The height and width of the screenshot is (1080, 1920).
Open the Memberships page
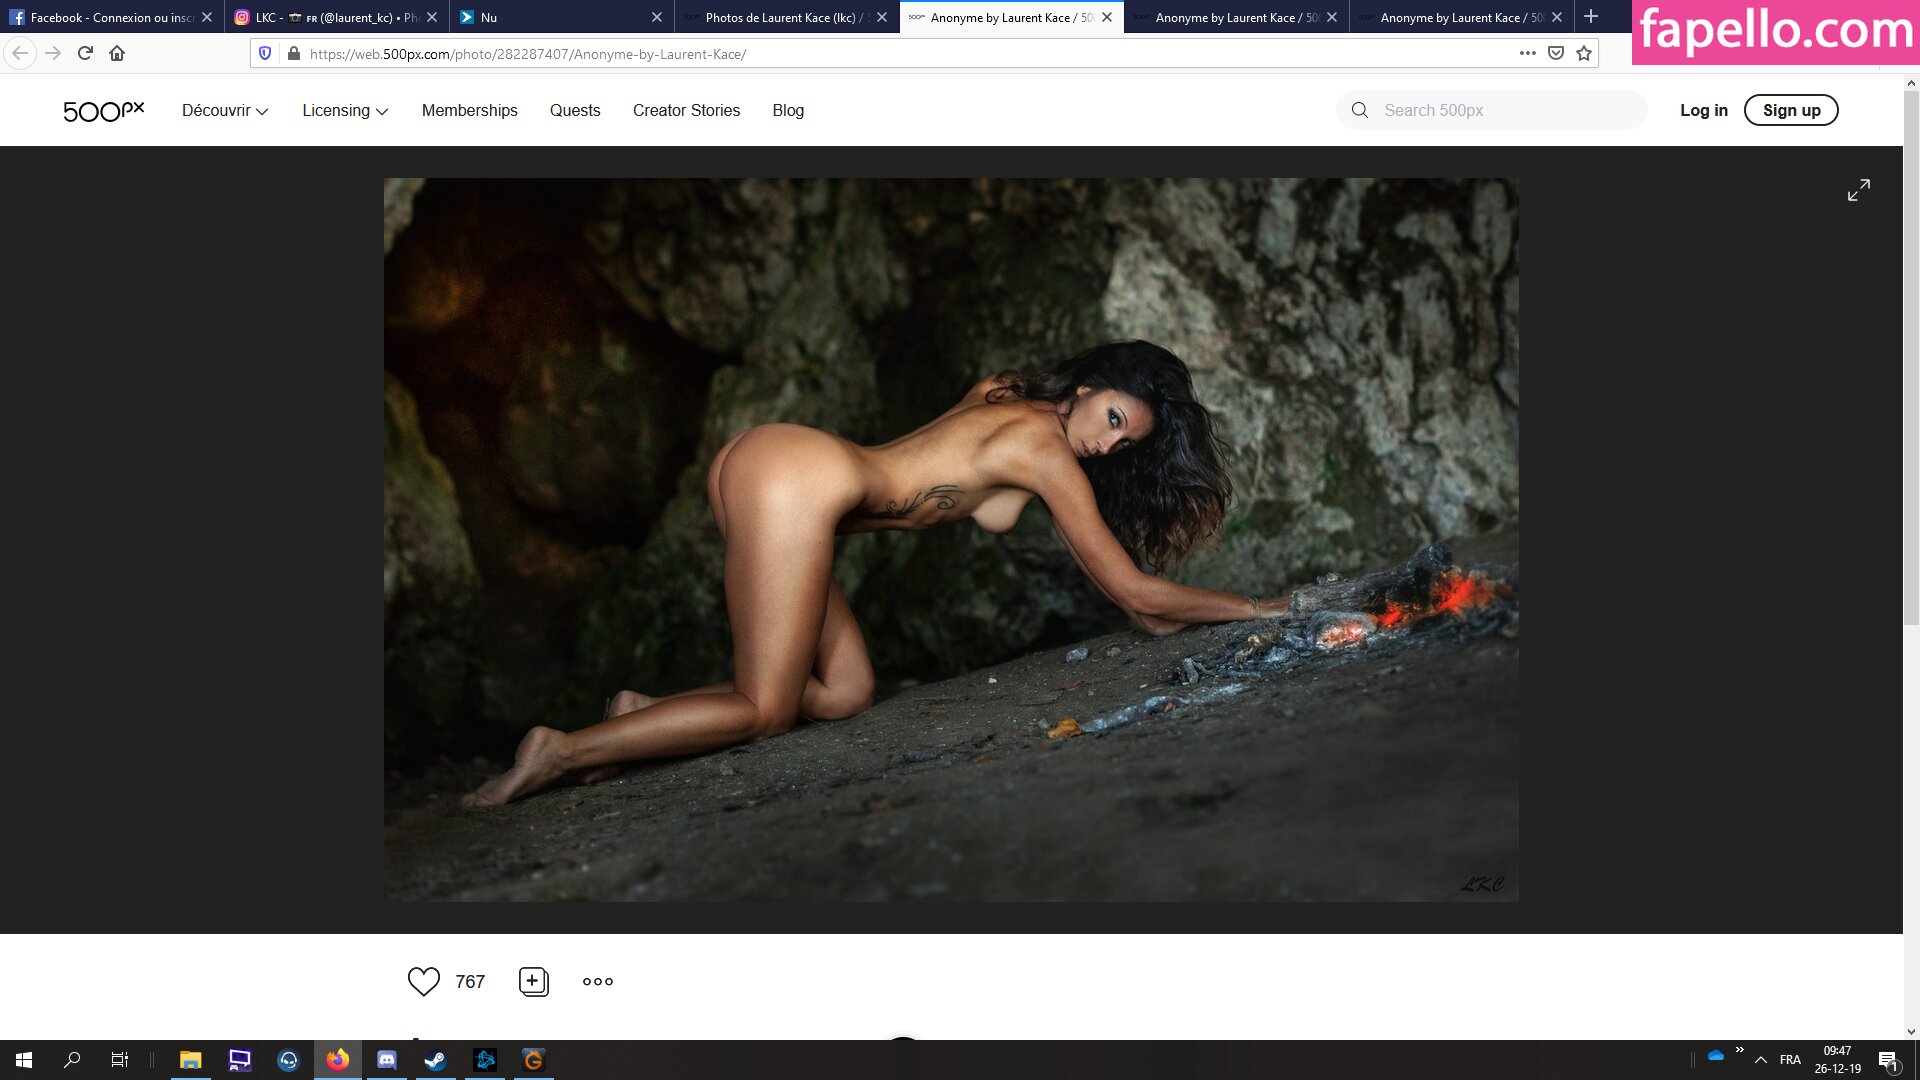tap(469, 110)
